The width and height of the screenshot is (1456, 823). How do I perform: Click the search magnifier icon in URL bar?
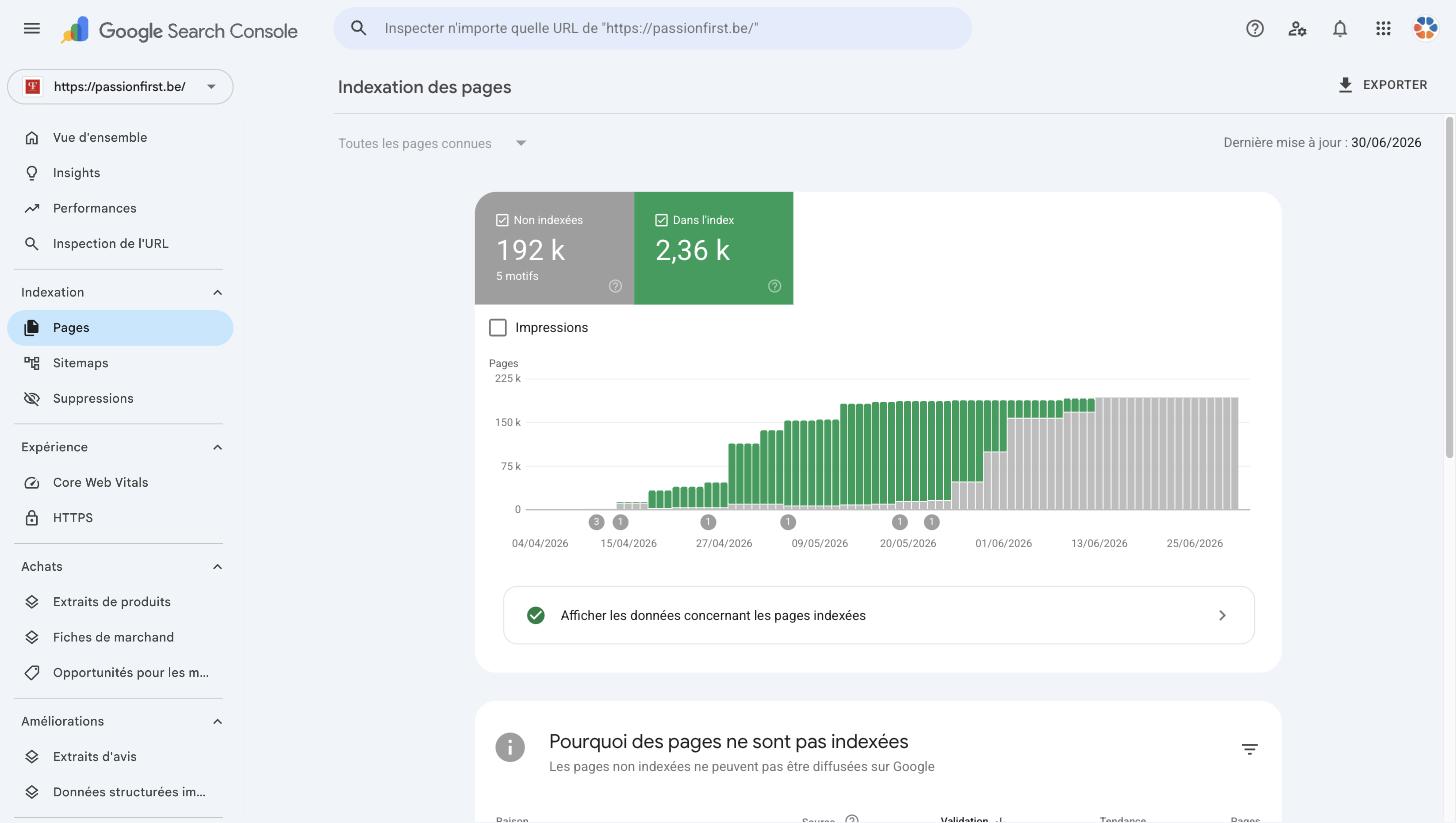[x=359, y=28]
